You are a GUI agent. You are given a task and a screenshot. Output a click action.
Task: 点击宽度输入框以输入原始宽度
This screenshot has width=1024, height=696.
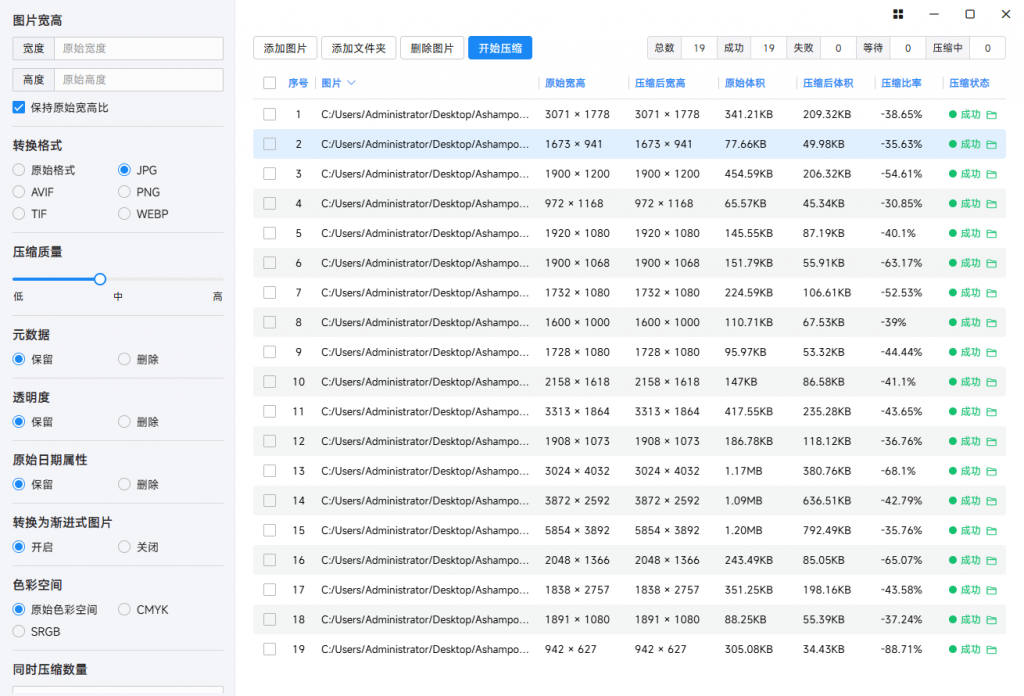click(x=140, y=48)
